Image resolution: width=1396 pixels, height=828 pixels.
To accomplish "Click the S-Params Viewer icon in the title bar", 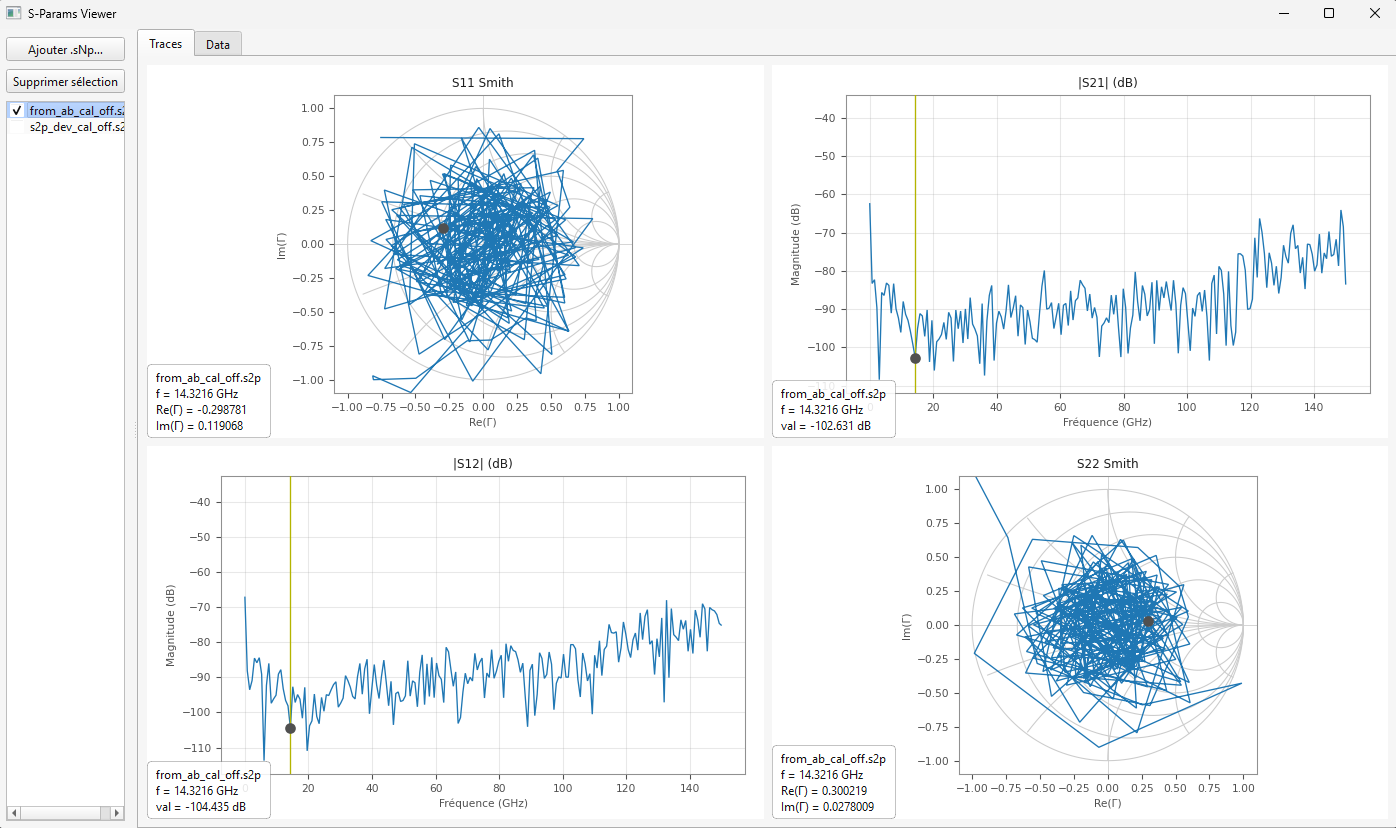I will [14, 13].
